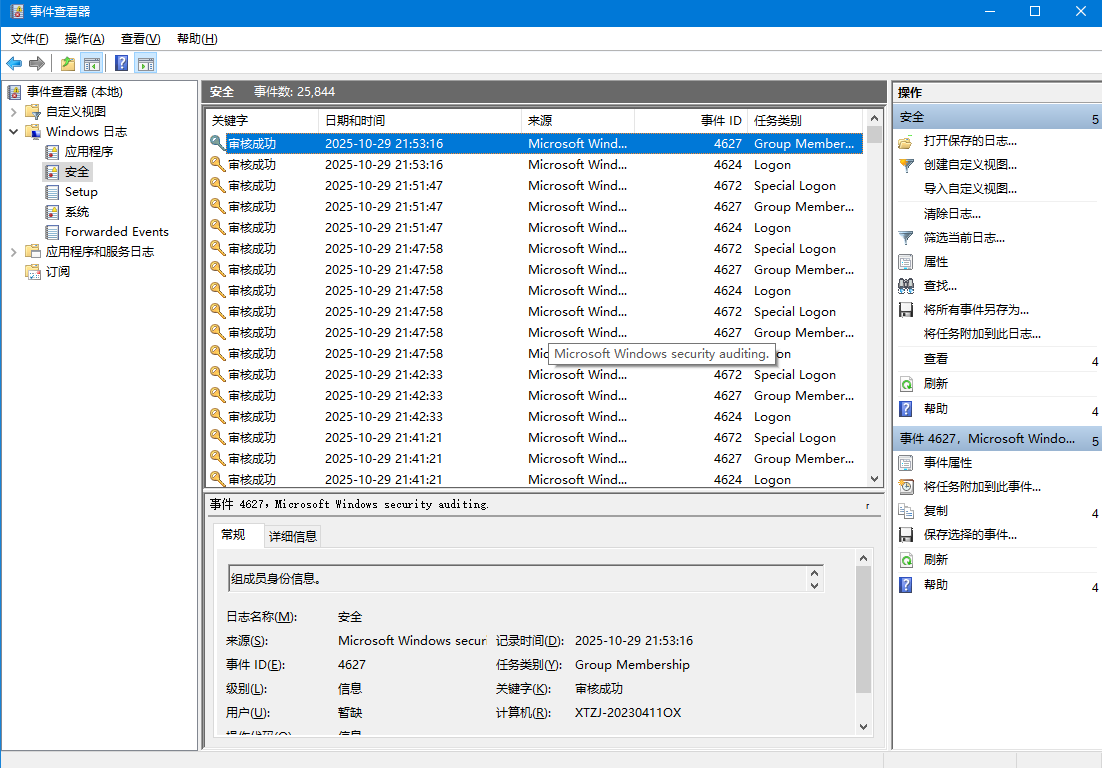Toggle the show/hide console tree toolbar button
The width and height of the screenshot is (1102, 768).
(x=92, y=64)
